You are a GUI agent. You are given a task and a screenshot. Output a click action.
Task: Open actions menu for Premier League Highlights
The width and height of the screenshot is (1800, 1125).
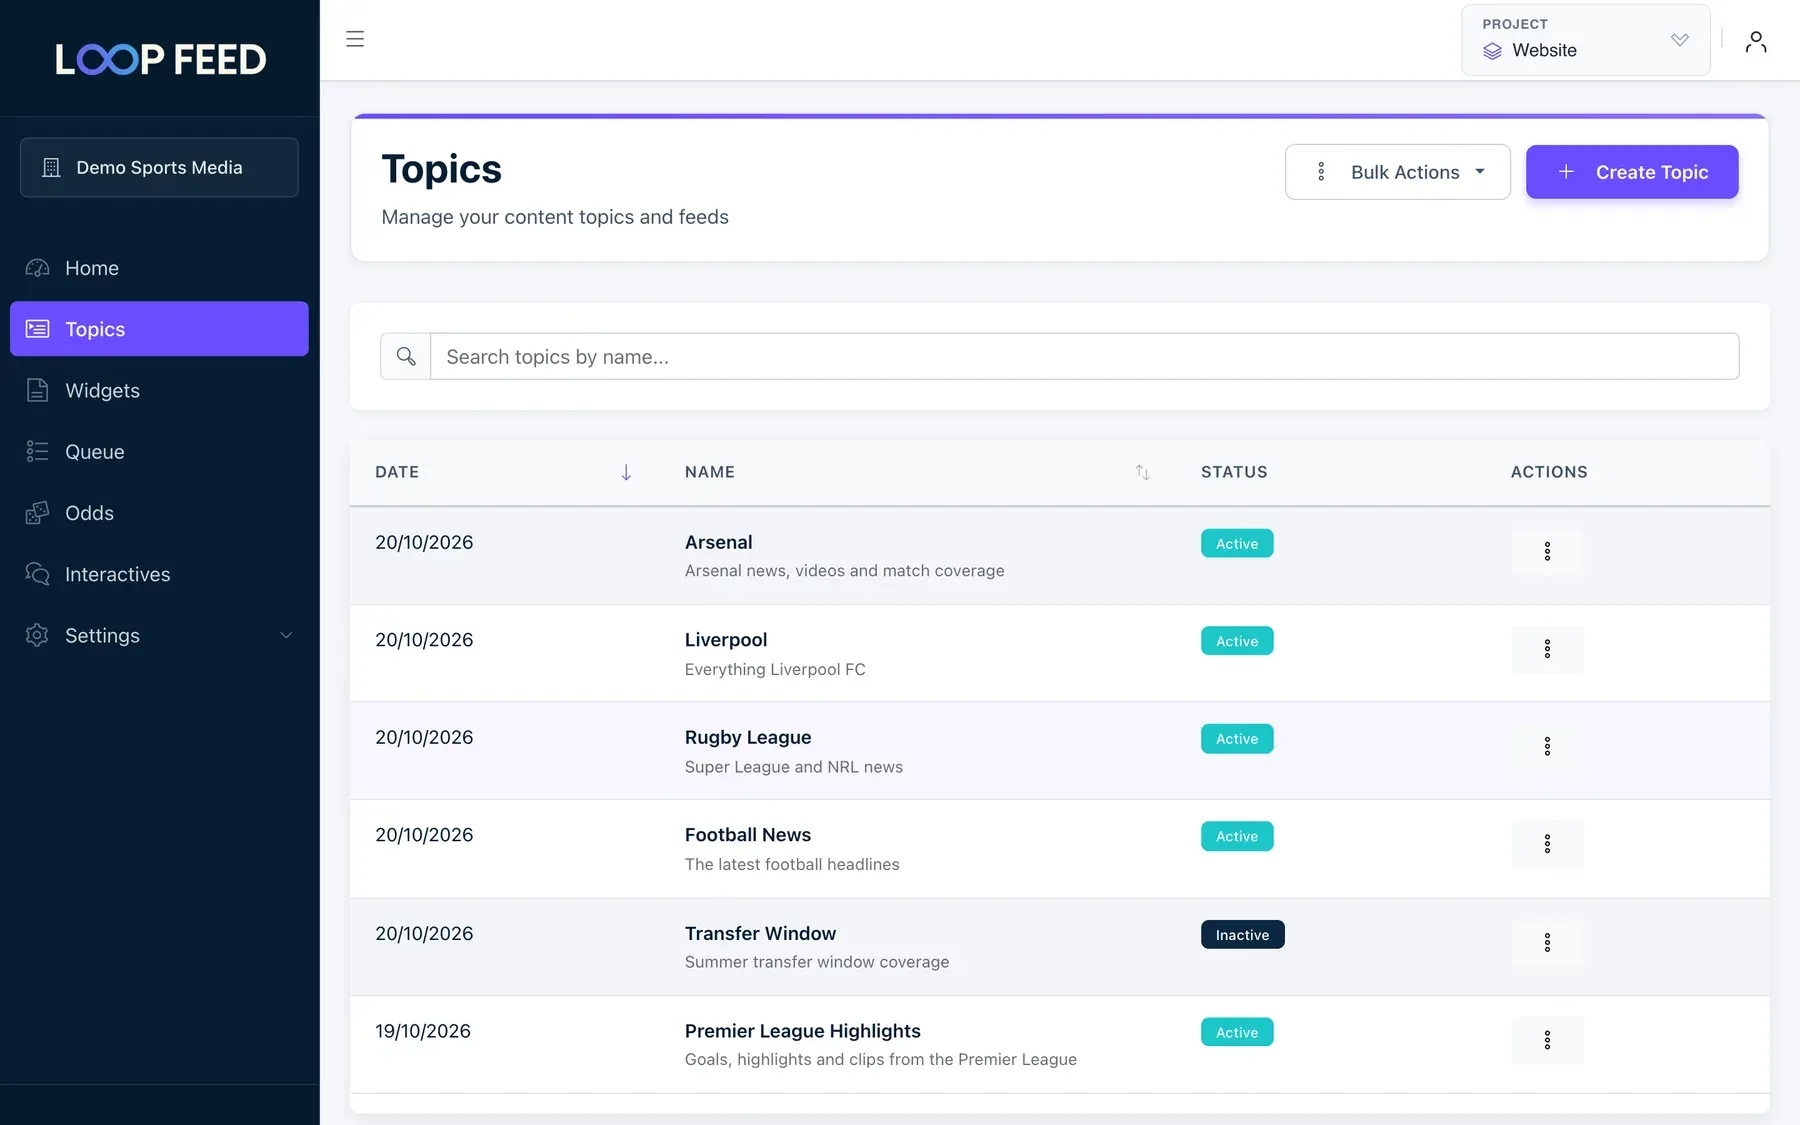pos(1547,1040)
